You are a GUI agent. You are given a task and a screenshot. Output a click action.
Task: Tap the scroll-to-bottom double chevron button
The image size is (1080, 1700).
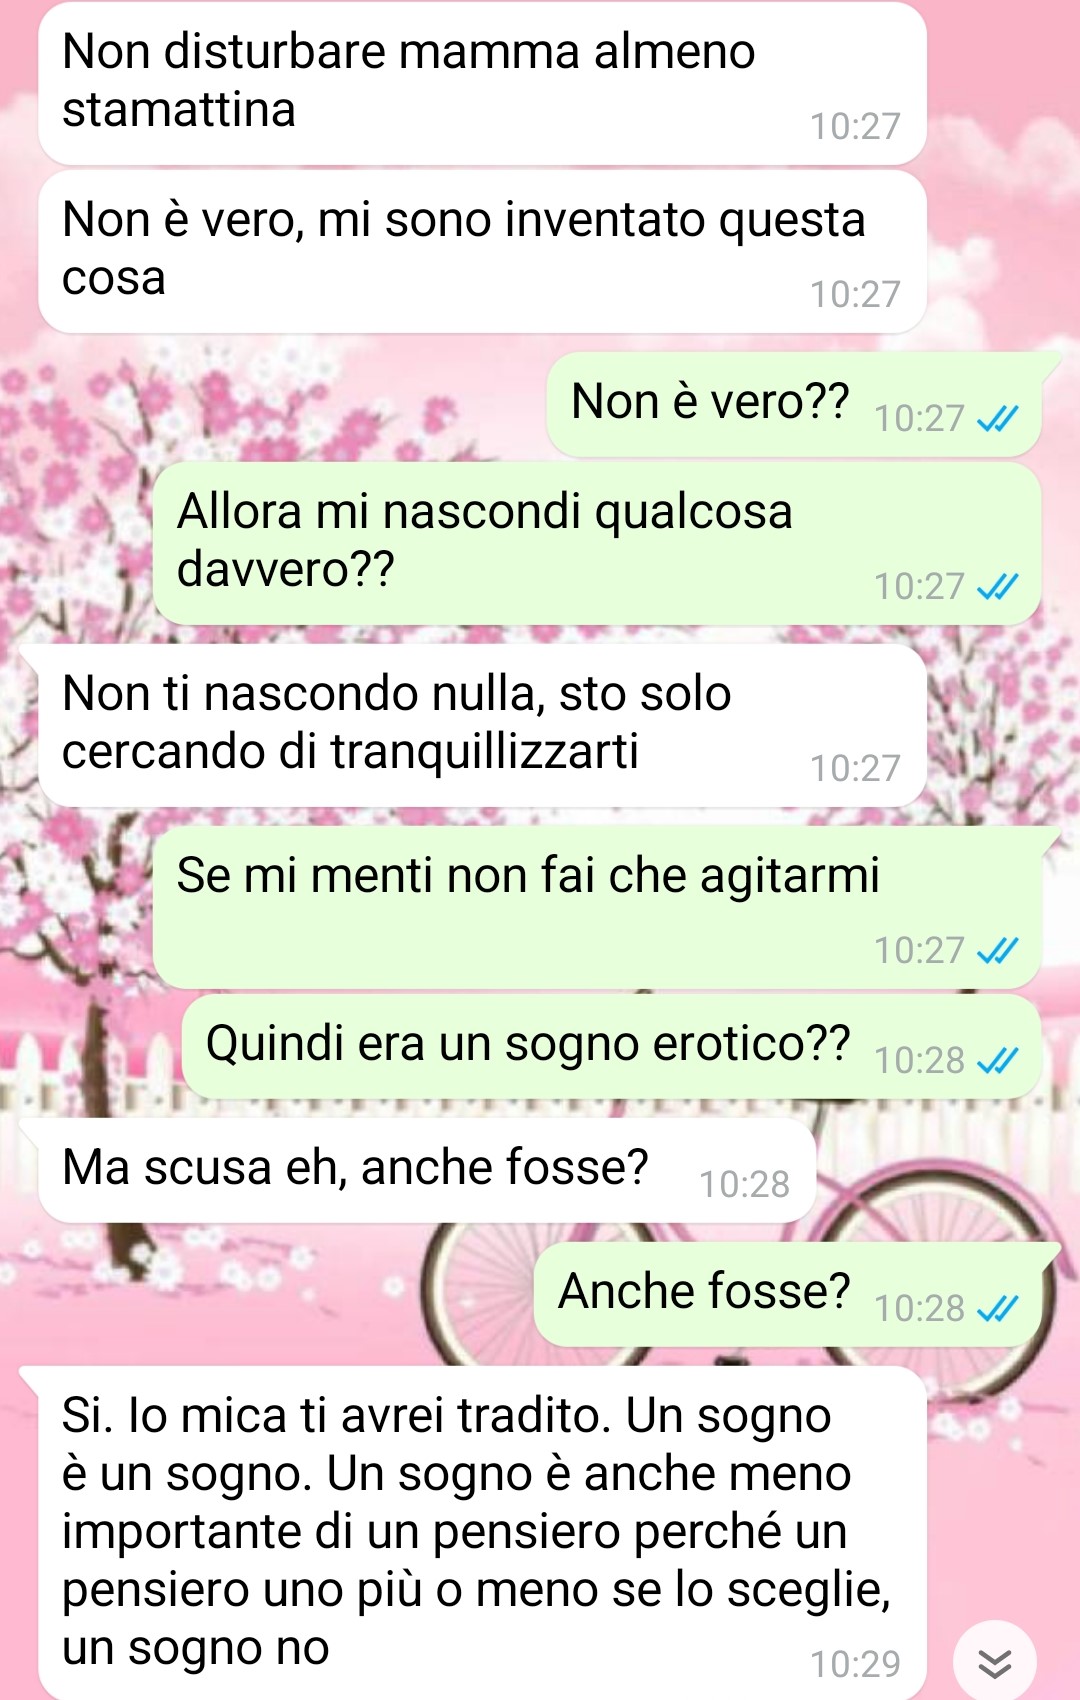[x=994, y=1663]
